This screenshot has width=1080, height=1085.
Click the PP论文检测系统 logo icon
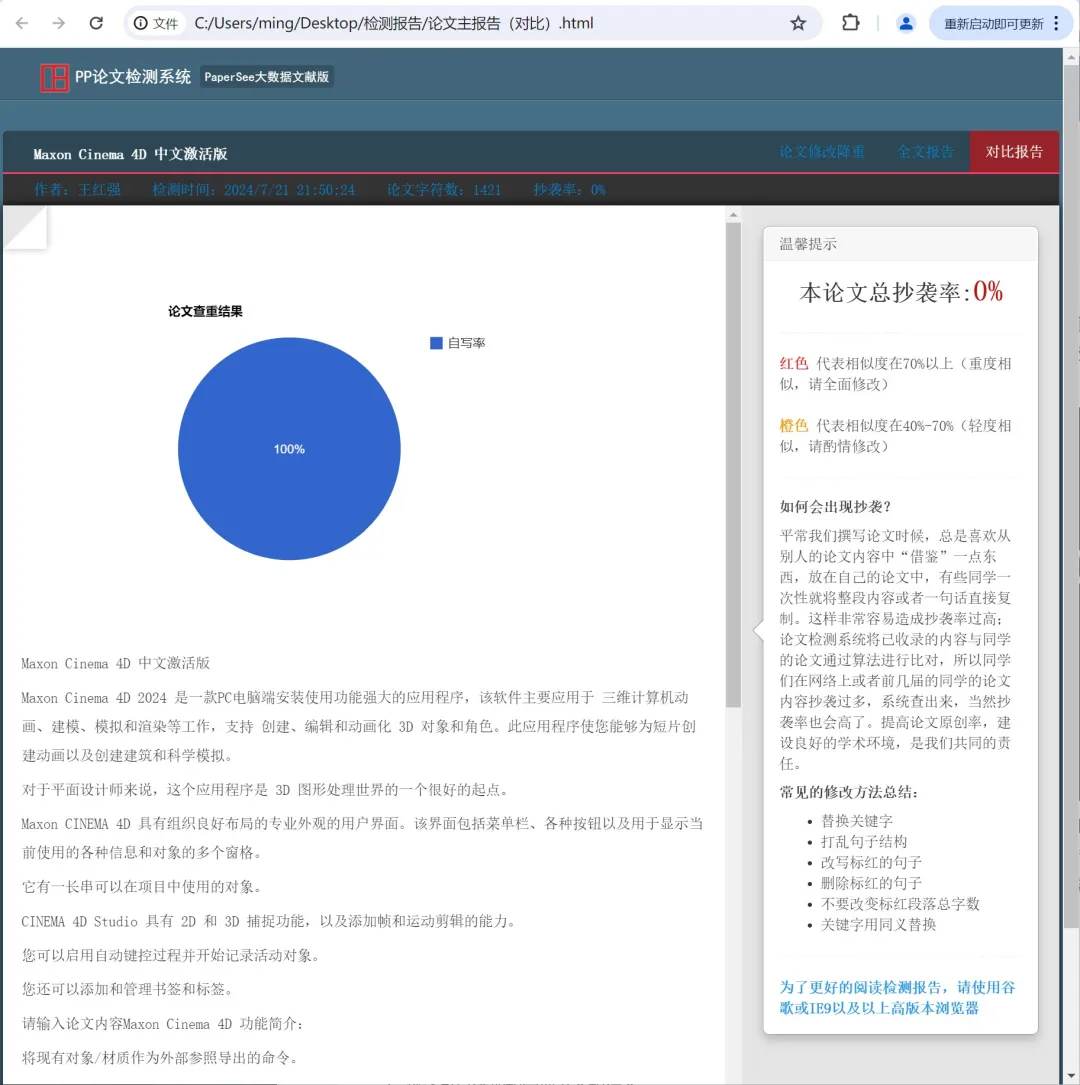pos(55,75)
